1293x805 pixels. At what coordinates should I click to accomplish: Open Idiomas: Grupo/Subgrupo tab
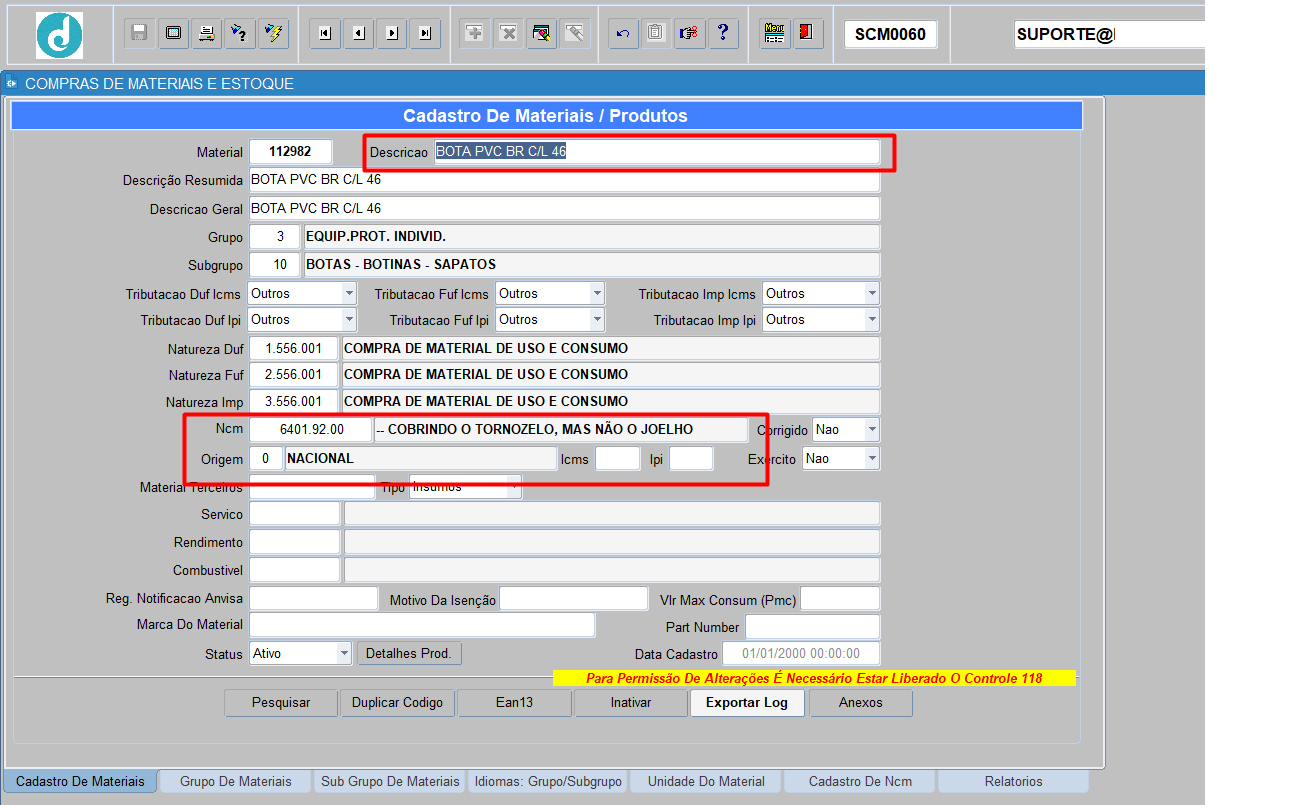[x=548, y=781]
